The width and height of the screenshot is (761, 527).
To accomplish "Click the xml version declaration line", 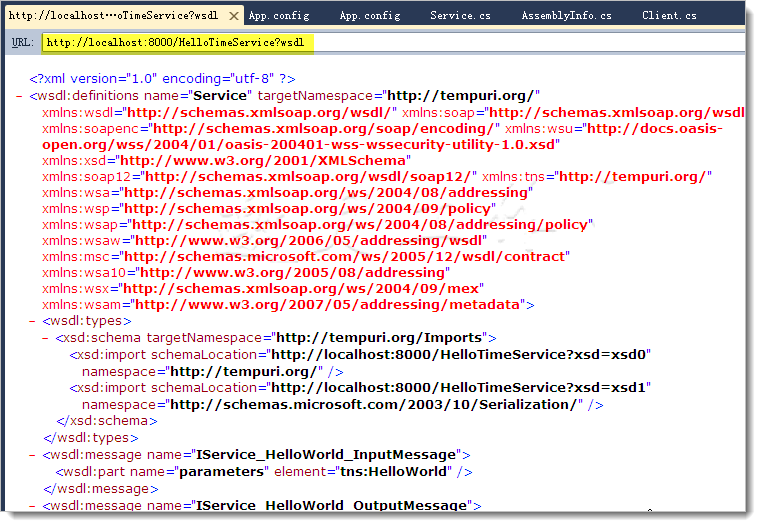I will (162, 79).
